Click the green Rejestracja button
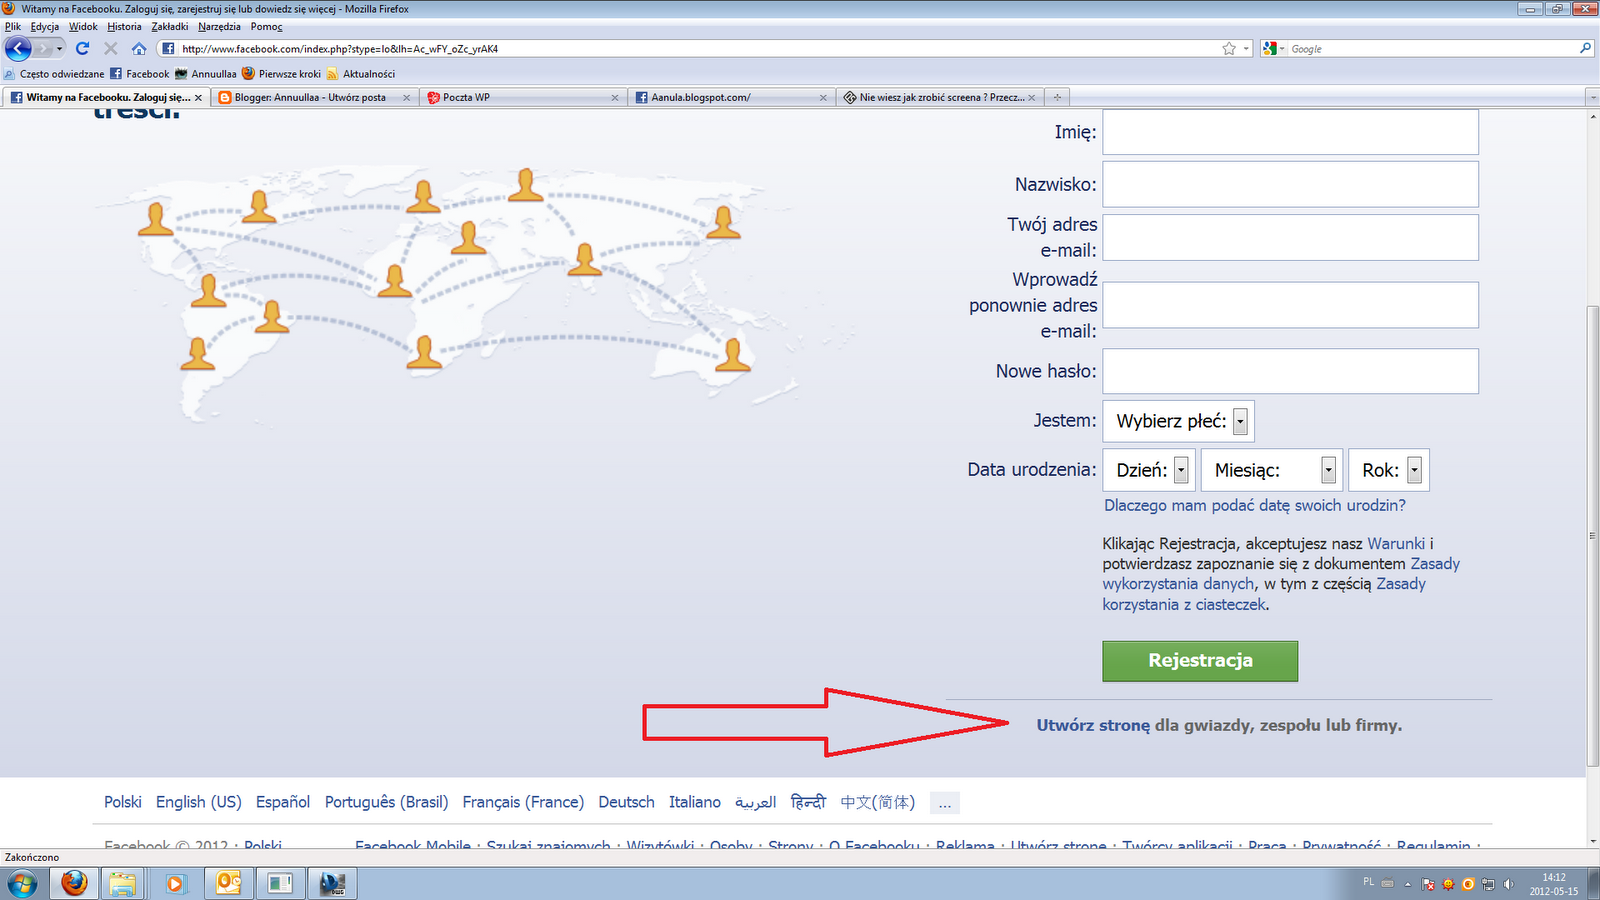Screen dimensions: 1600x900 point(1200,661)
